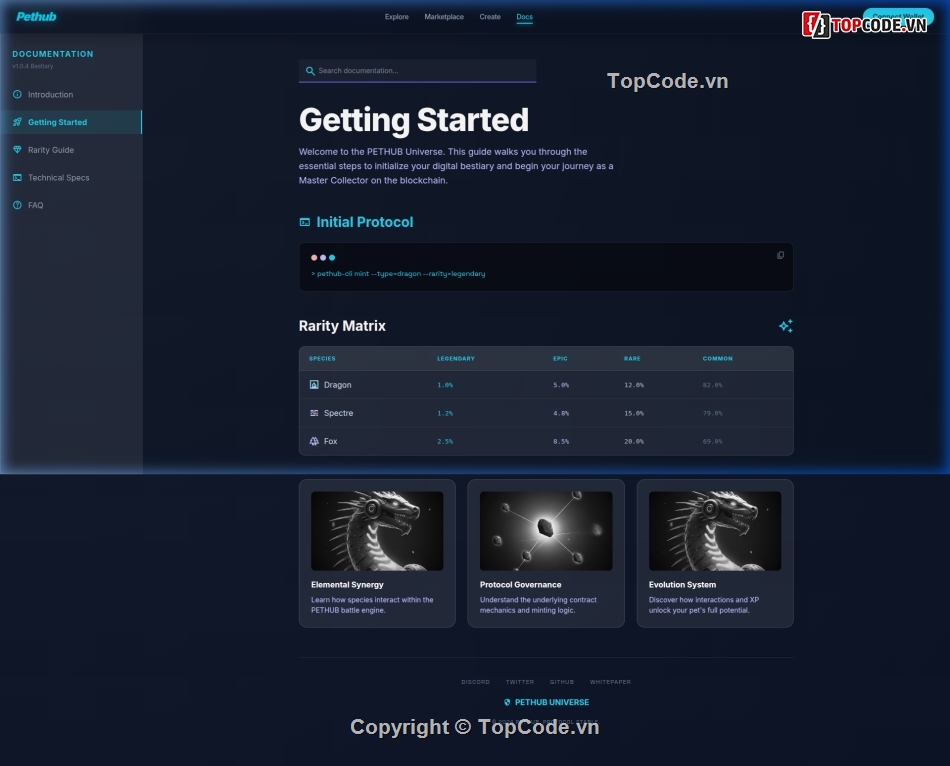Screen dimensions: 950x766
Task: Click the LEGENDARY column header
Action: click(x=456, y=359)
